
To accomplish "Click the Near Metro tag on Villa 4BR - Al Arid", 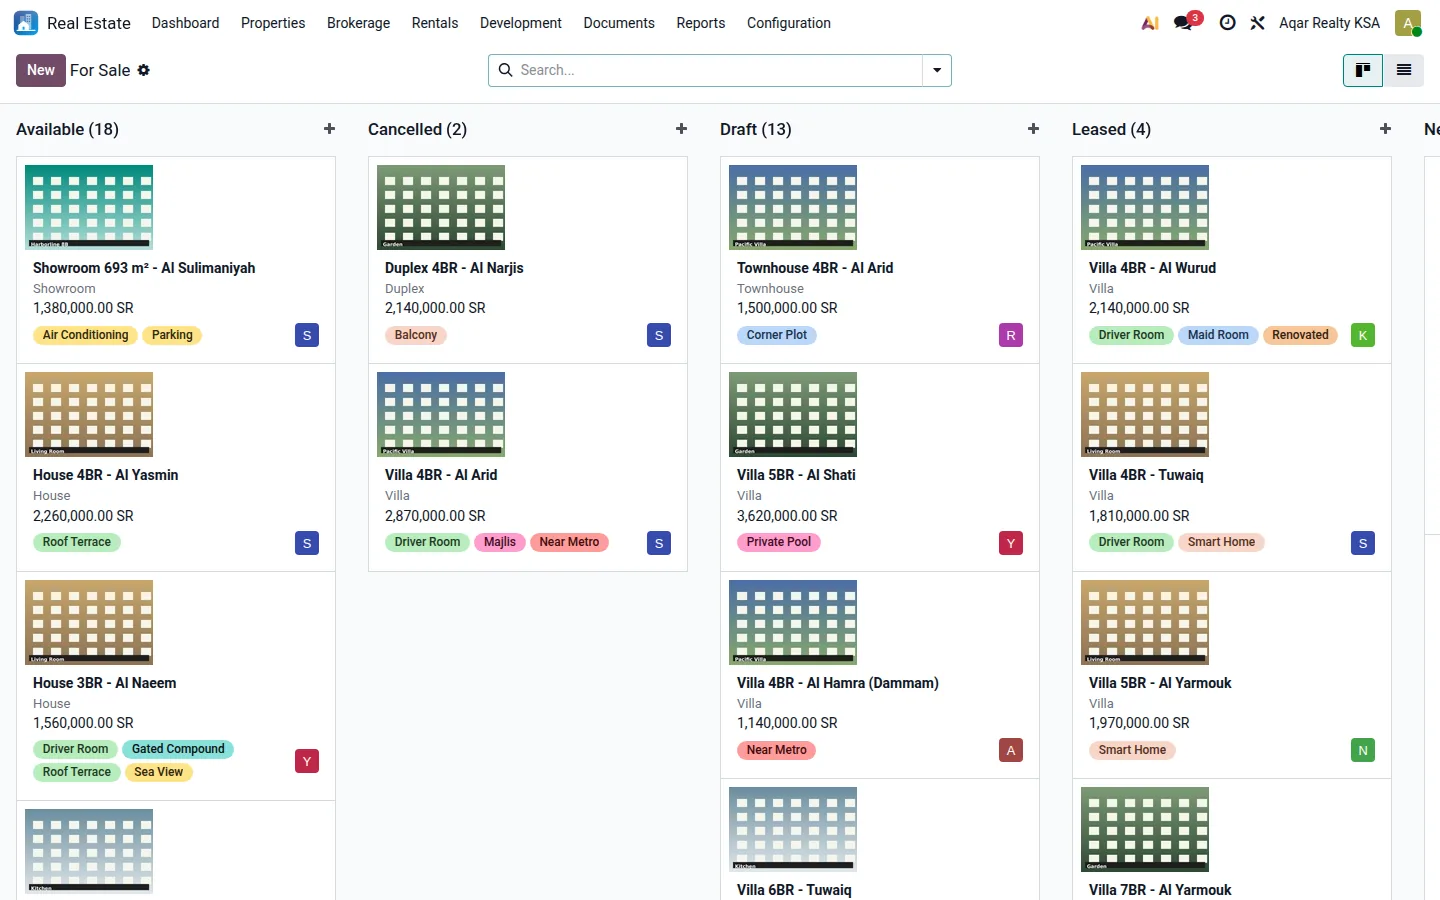I will pos(569,542).
